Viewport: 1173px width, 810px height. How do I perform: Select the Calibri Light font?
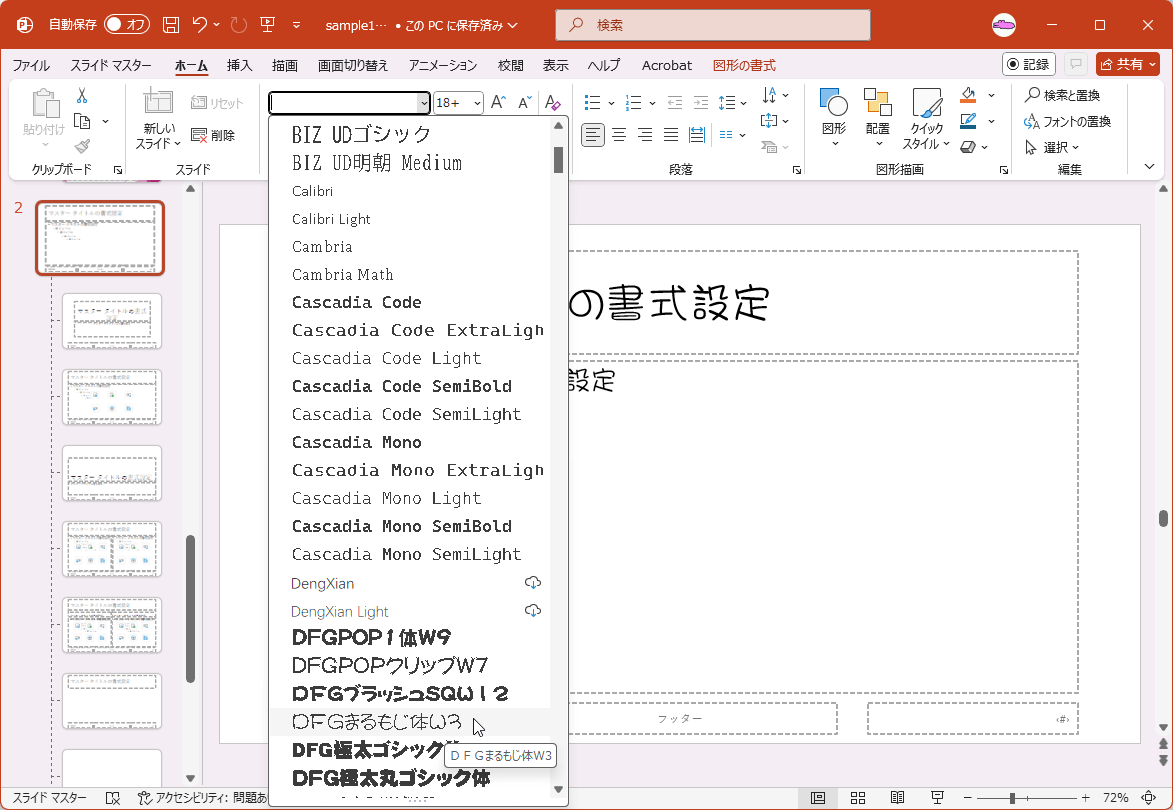coord(409,219)
